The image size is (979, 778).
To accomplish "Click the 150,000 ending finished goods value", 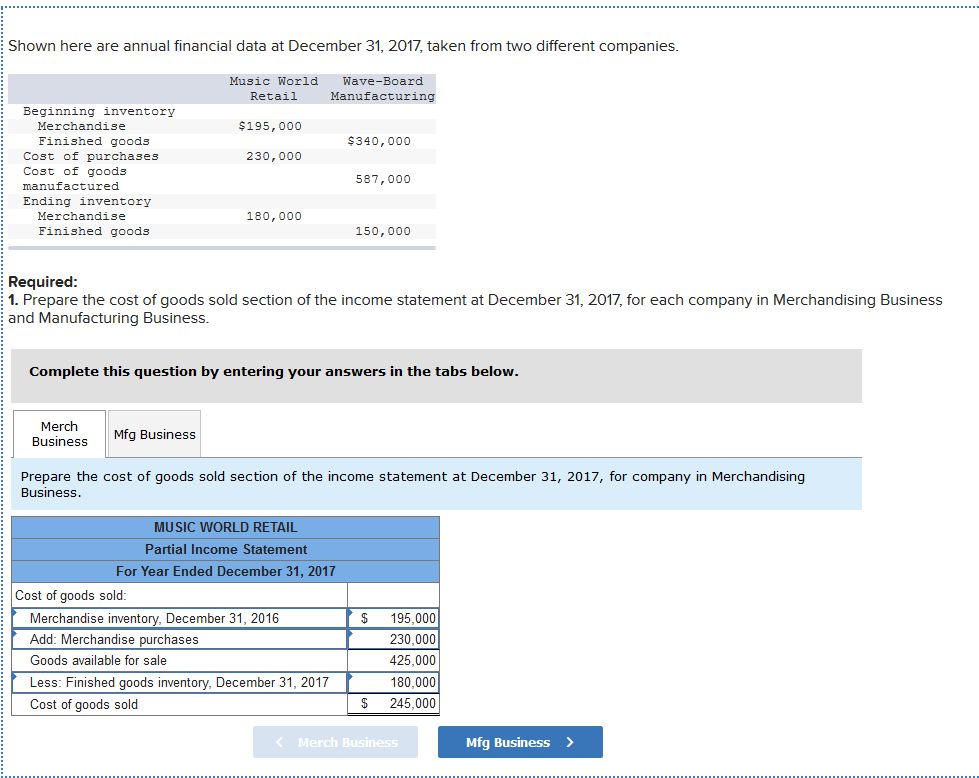I will [383, 231].
